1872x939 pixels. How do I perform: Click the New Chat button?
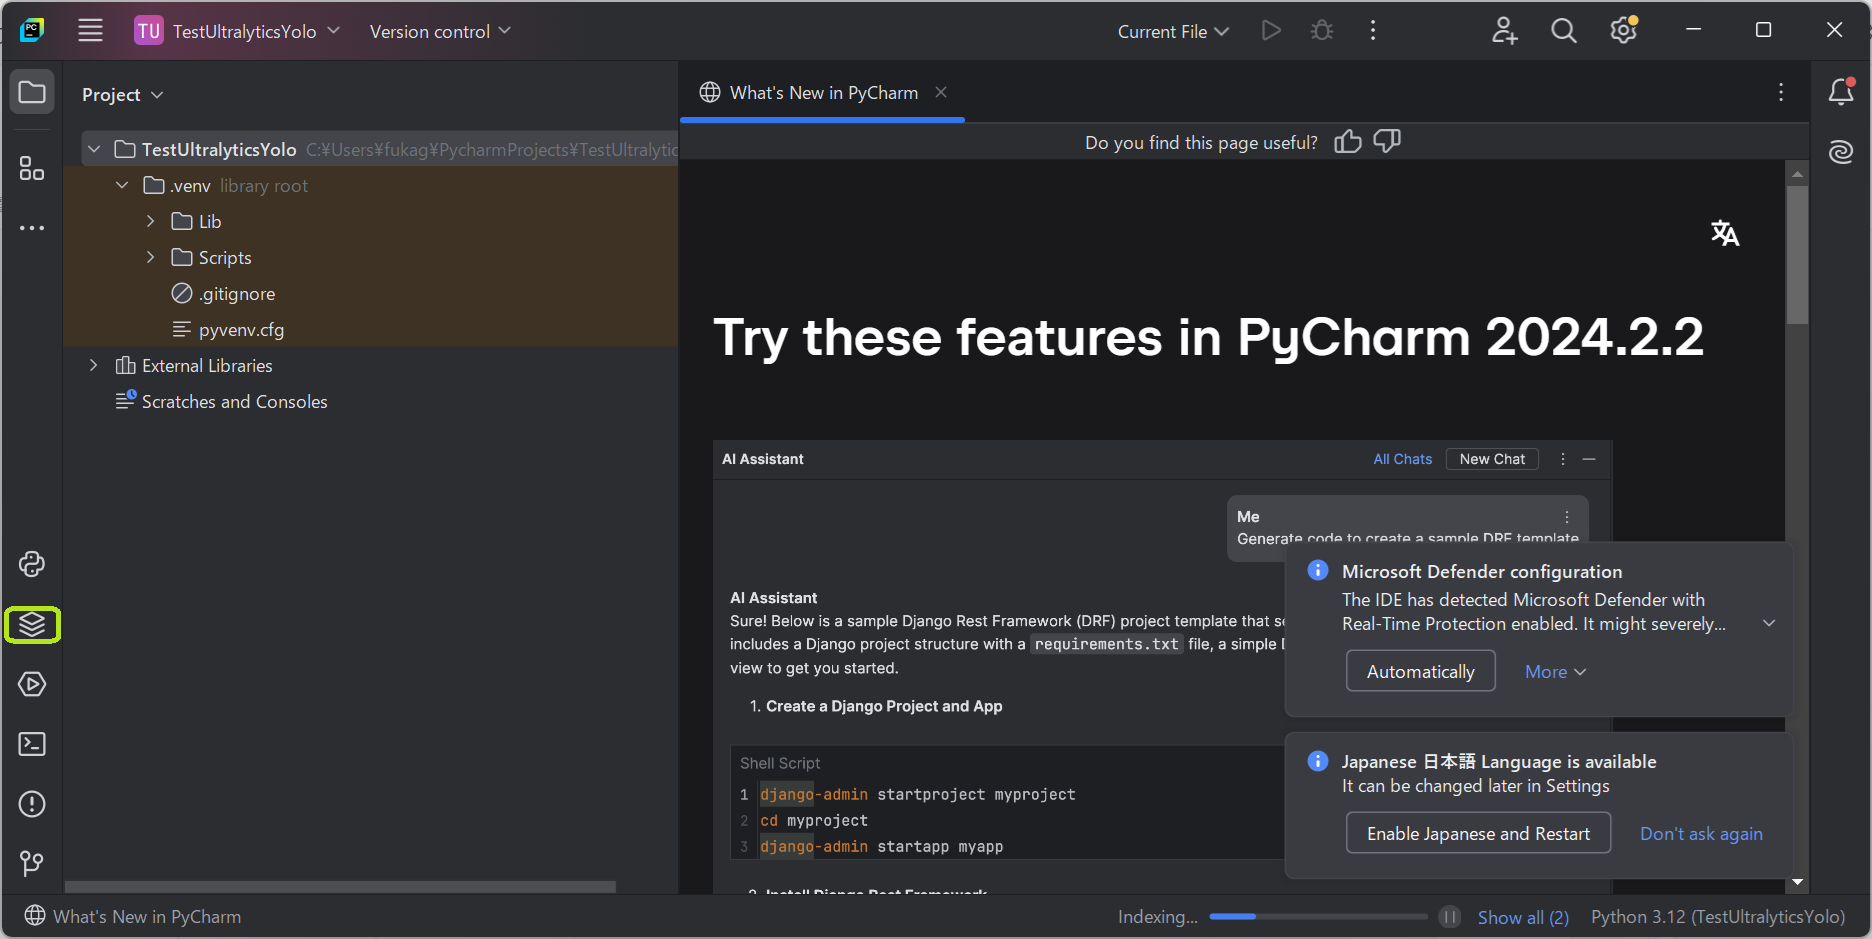[x=1492, y=459]
